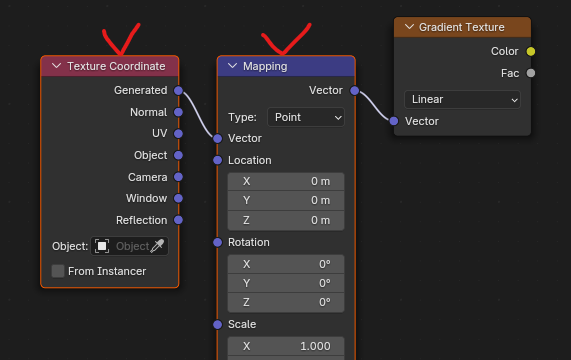Click the Generated output label
Viewport: 571px width, 360px height.
click(x=141, y=90)
